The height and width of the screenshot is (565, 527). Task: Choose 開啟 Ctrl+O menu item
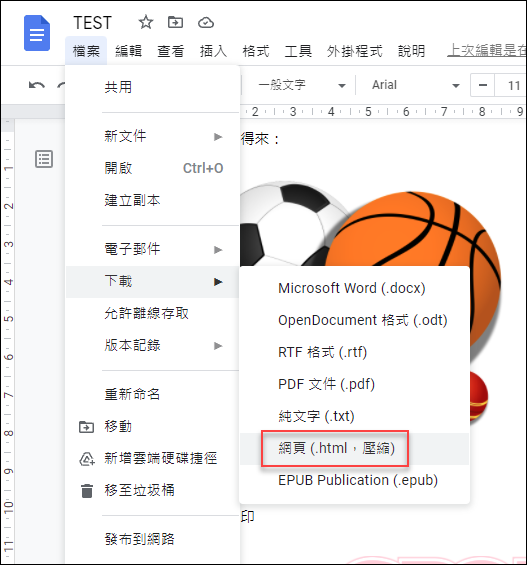tap(153, 168)
